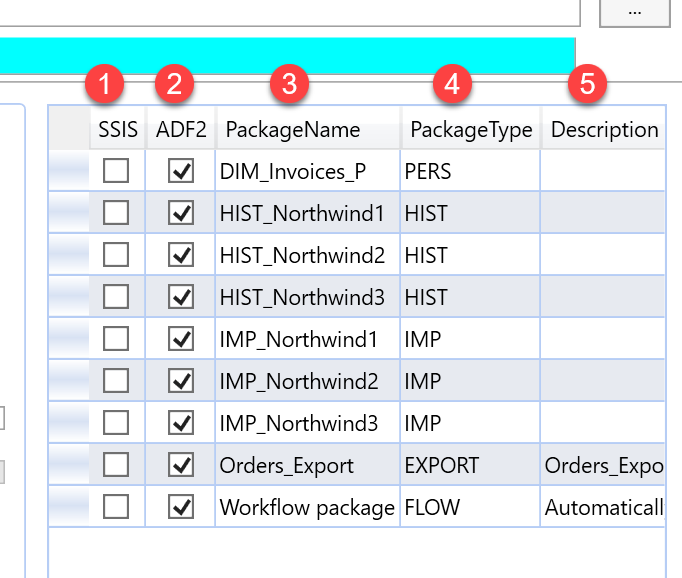
Task: Uncheck ADF2 box for IMP_Northwind2
Action: pos(181,381)
